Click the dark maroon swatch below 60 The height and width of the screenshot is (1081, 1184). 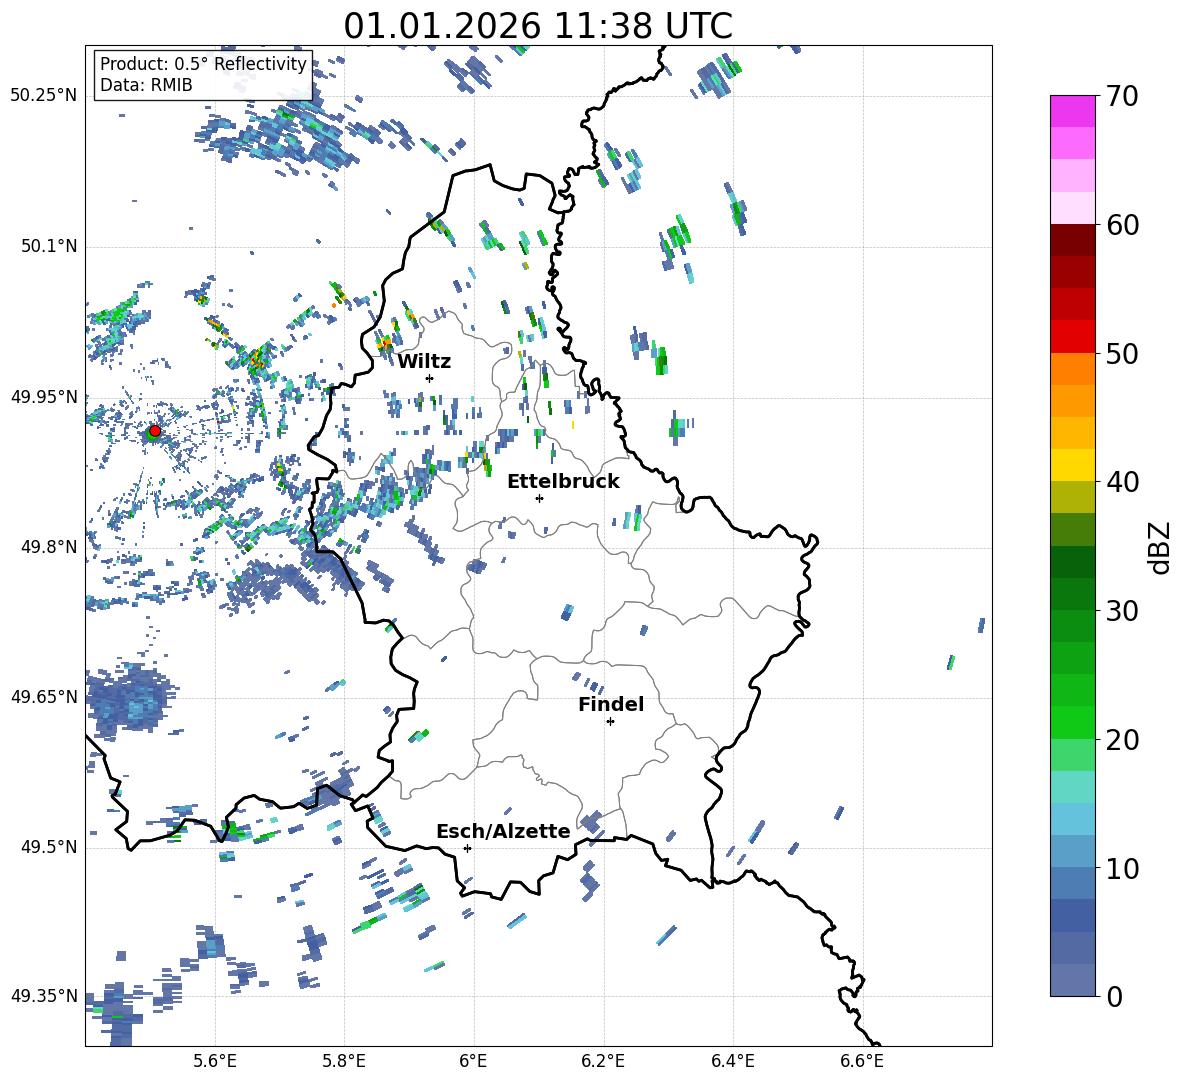coord(1073,240)
